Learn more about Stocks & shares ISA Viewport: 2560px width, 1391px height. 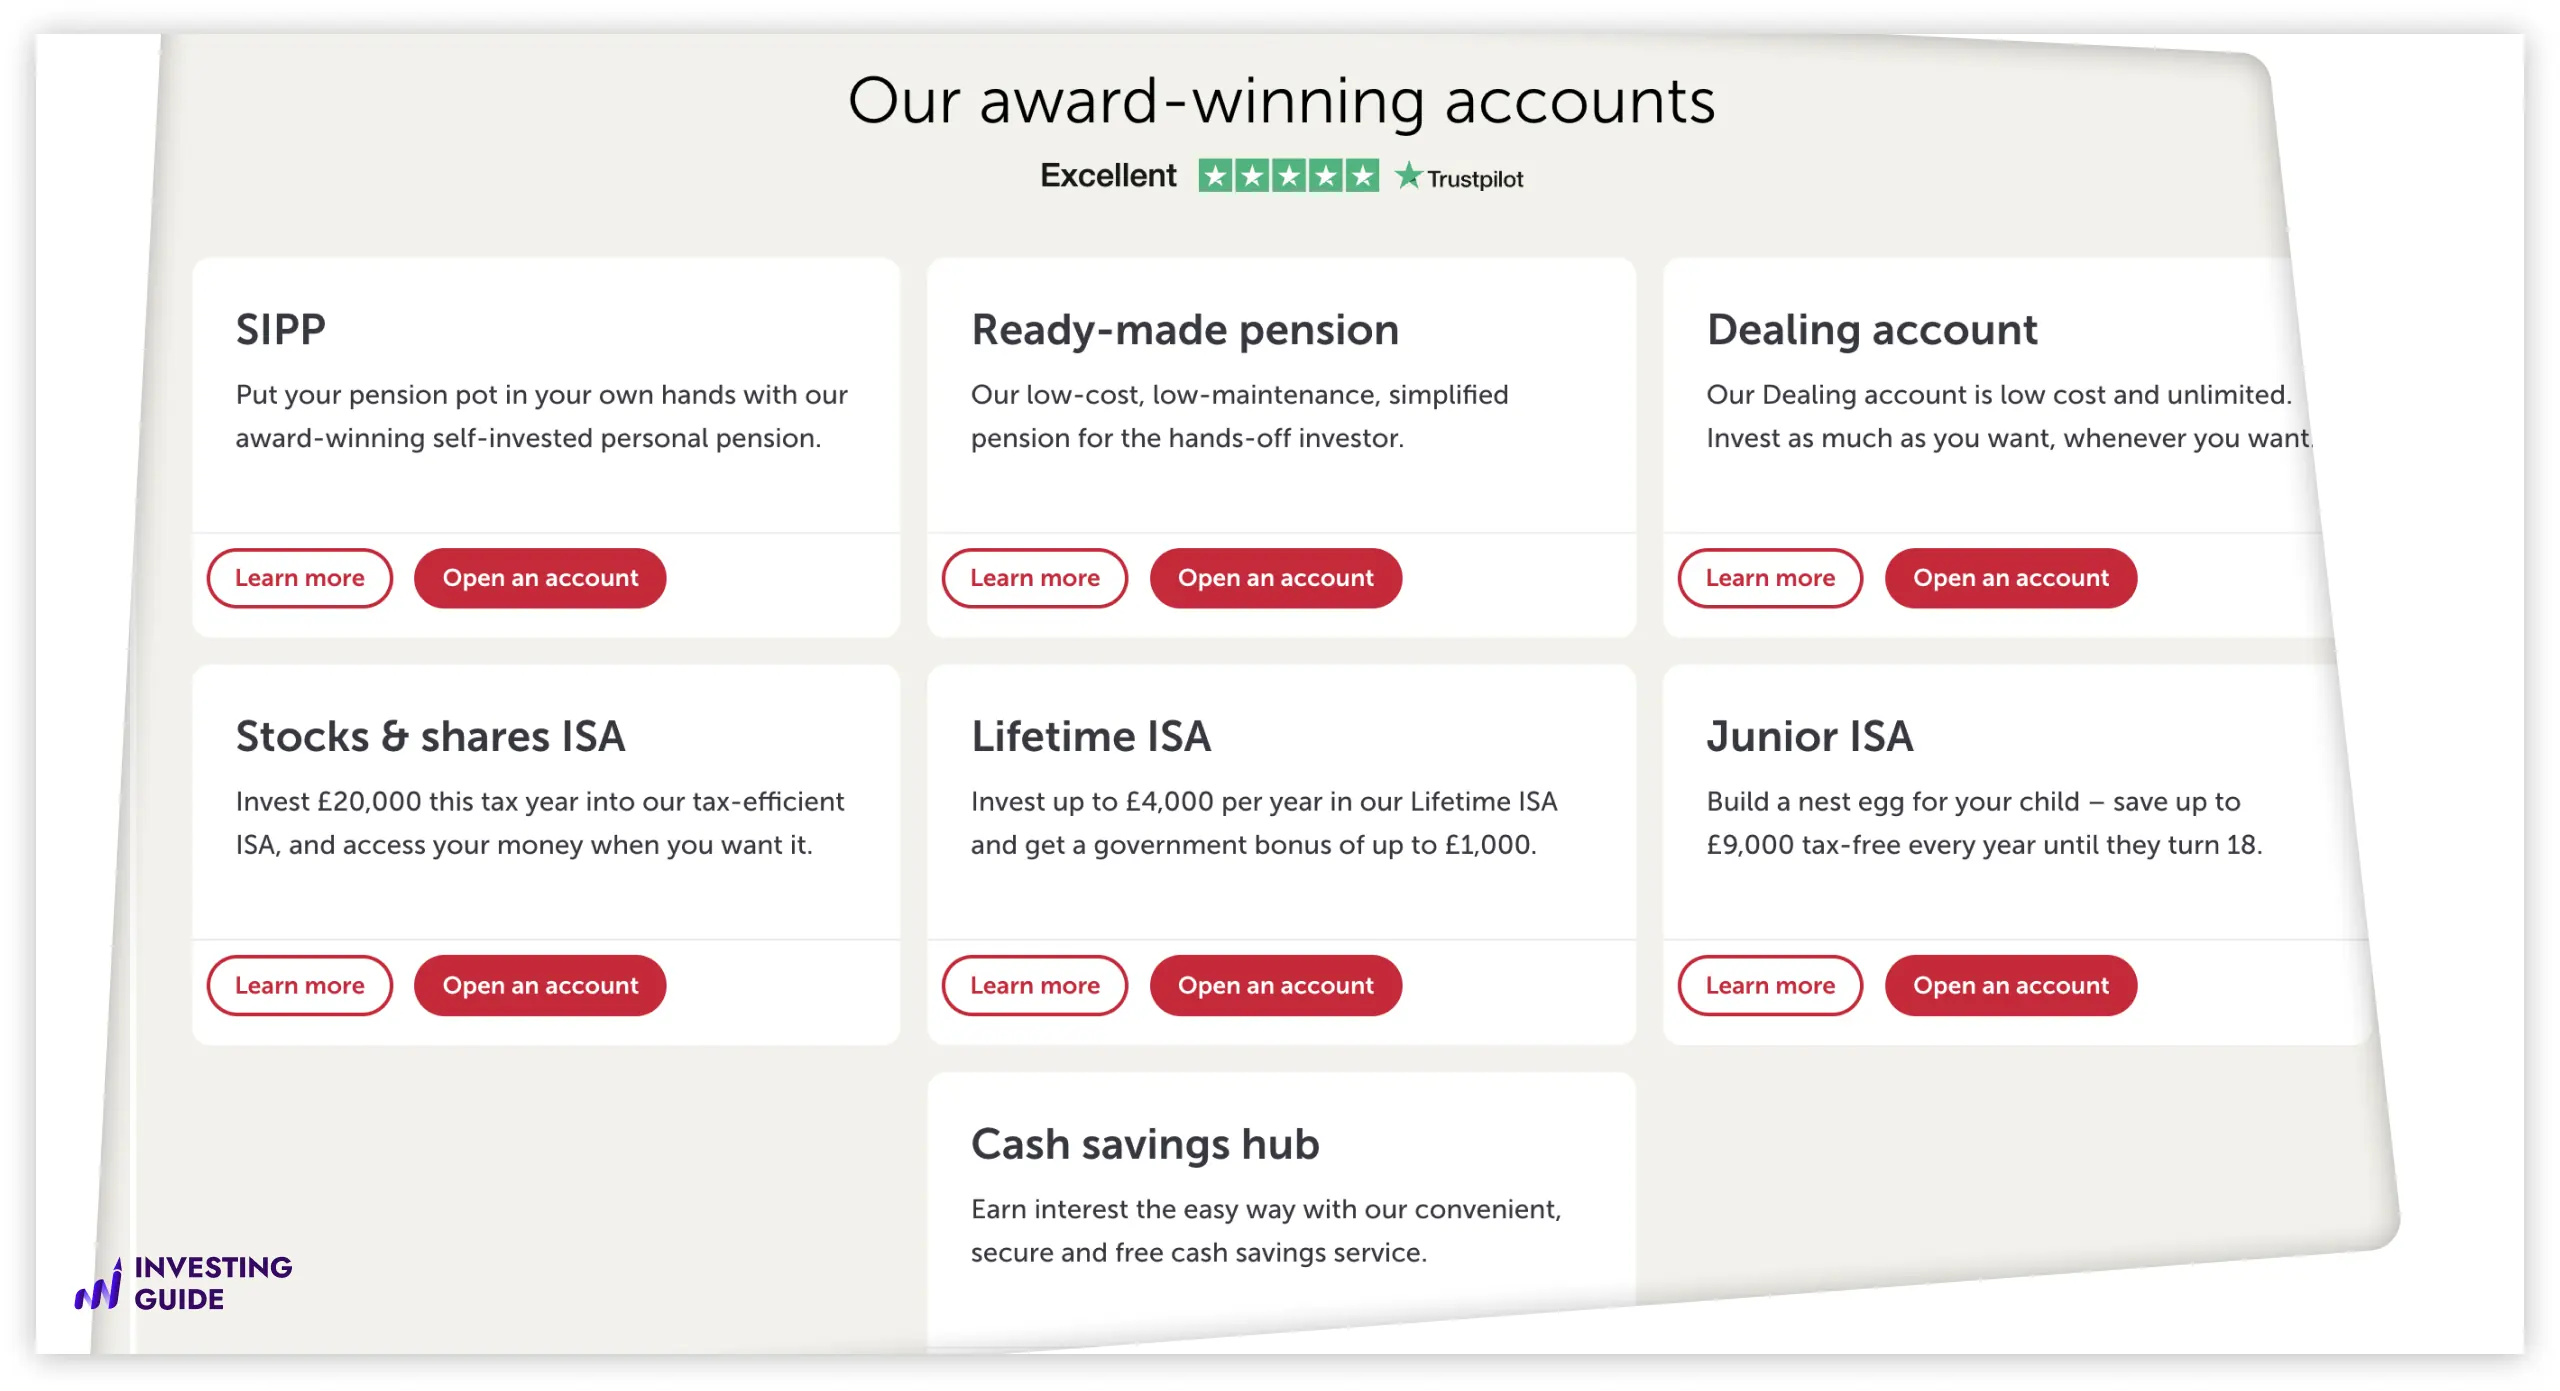[299, 986]
